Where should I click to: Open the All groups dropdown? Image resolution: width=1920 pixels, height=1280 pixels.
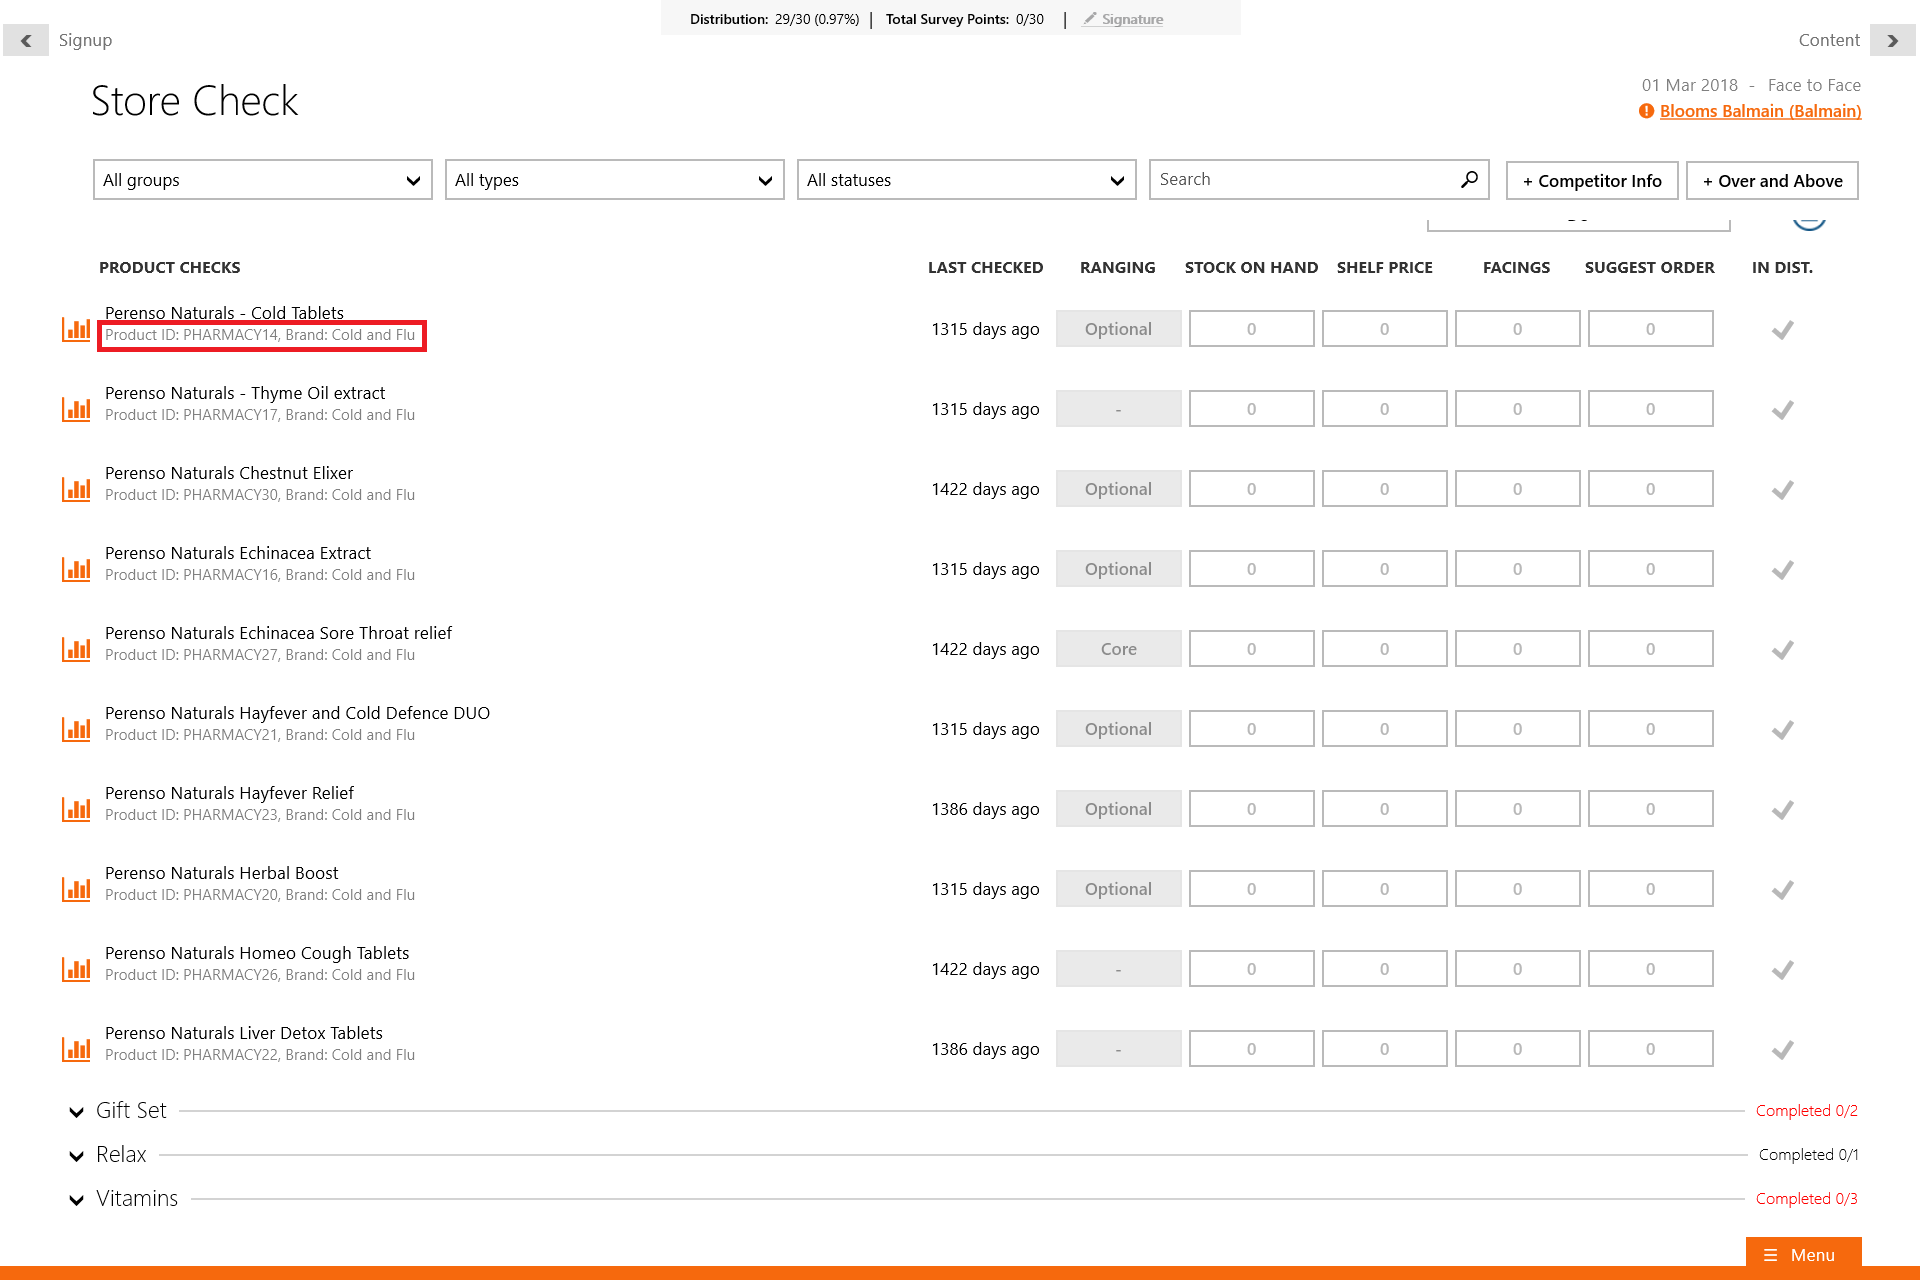pyautogui.click(x=262, y=180)
